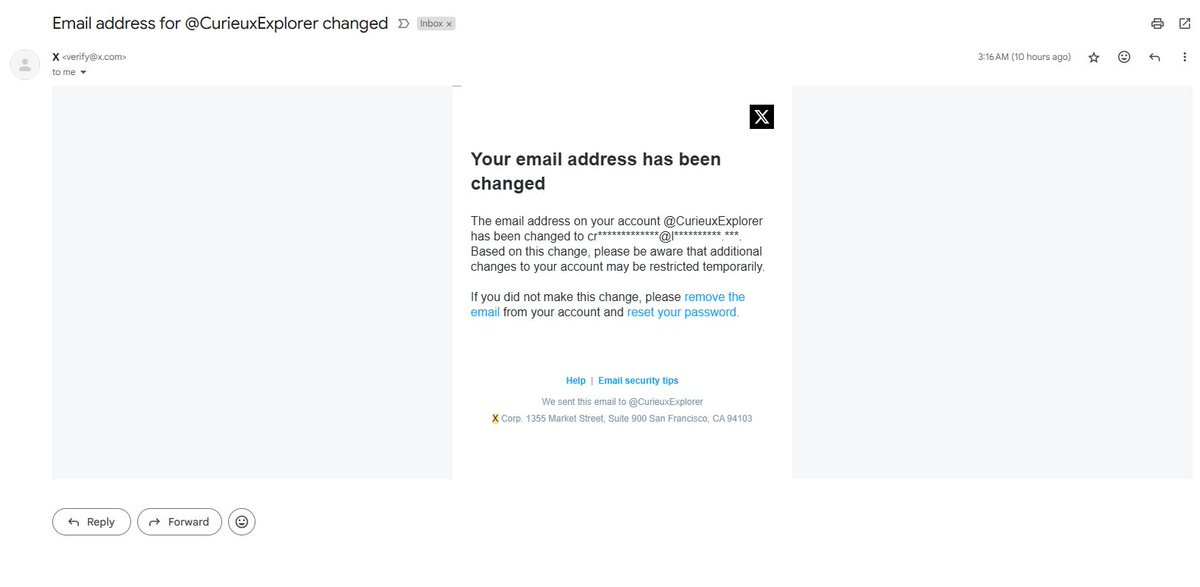Viewport: 1200px width, 587px height.
Task: Click the black X logo in the email
Action: [762, 116]
